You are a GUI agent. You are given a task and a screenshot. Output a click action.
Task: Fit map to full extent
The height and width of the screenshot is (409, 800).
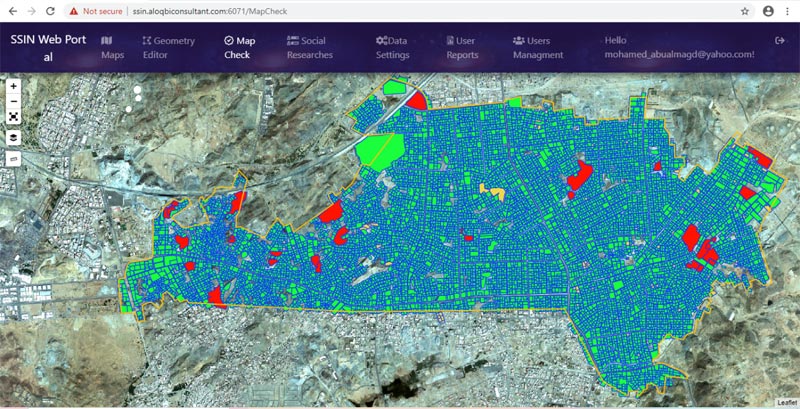pyautogui.click(x=14, y=116)
